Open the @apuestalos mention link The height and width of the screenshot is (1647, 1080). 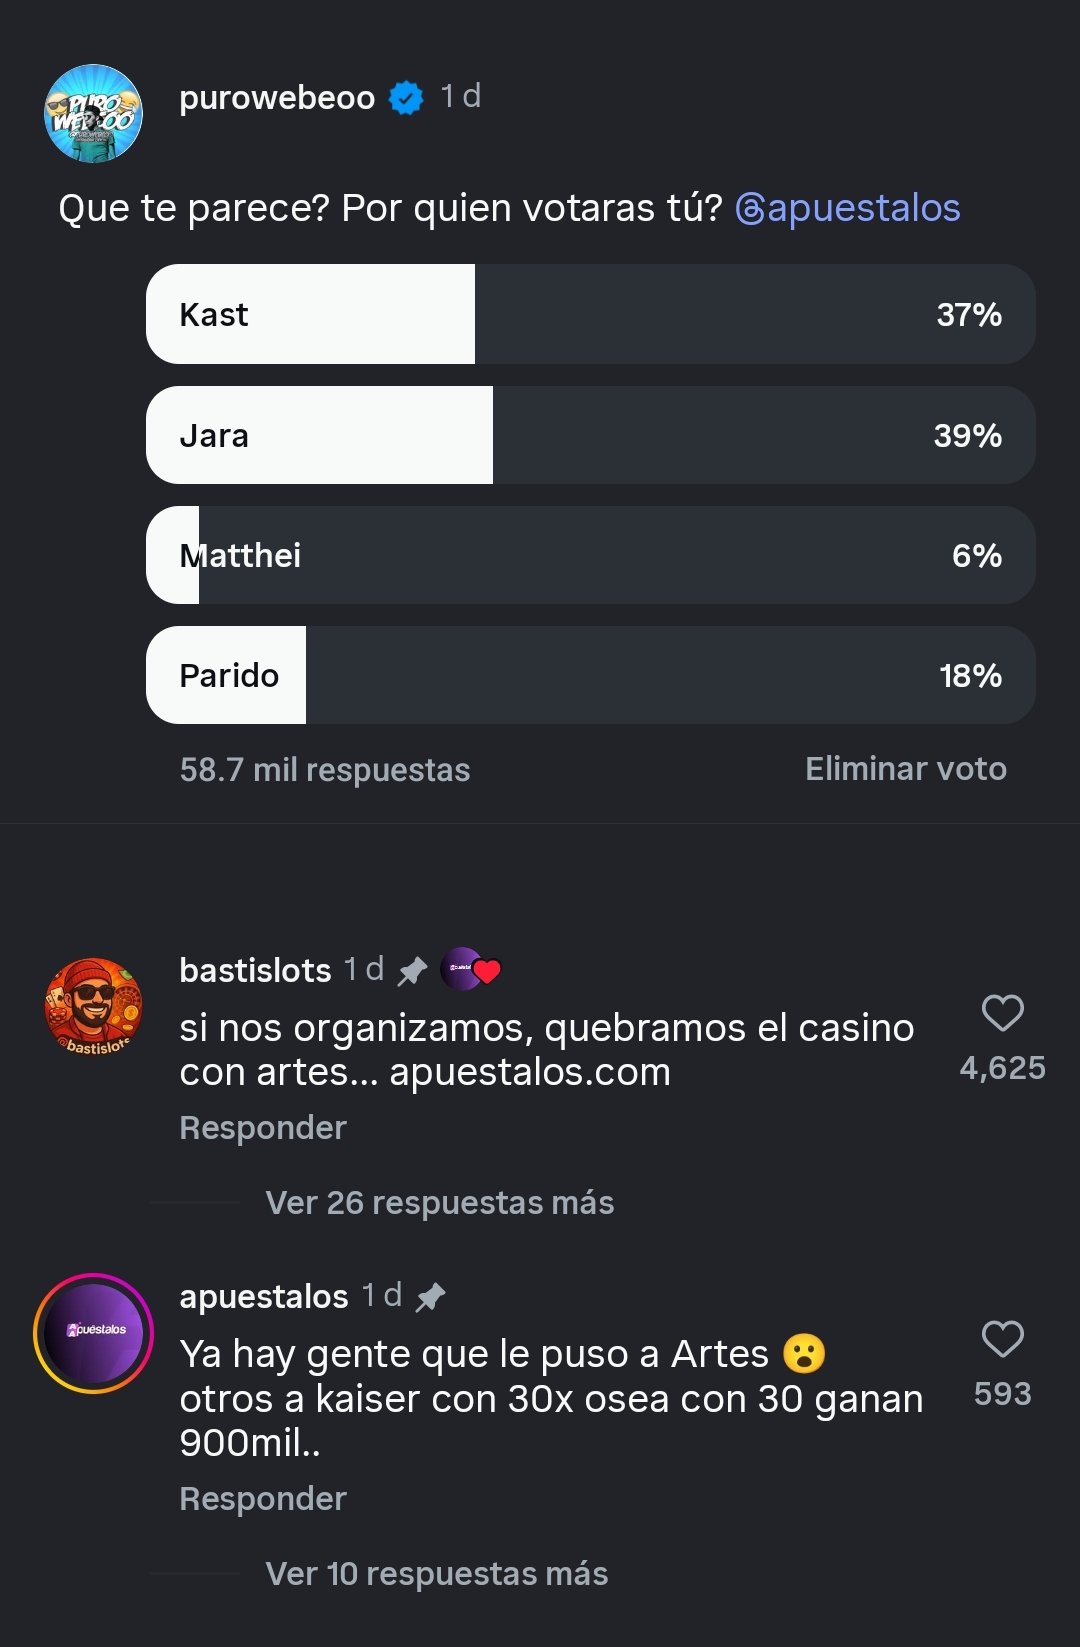coord(848,208)
